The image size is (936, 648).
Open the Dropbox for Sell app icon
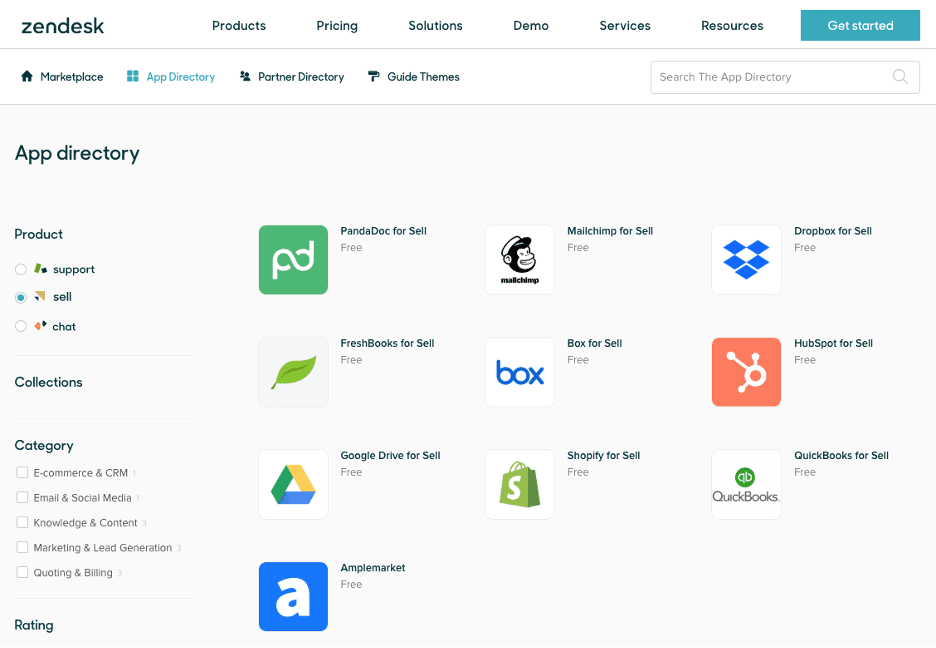click(746, 260)
